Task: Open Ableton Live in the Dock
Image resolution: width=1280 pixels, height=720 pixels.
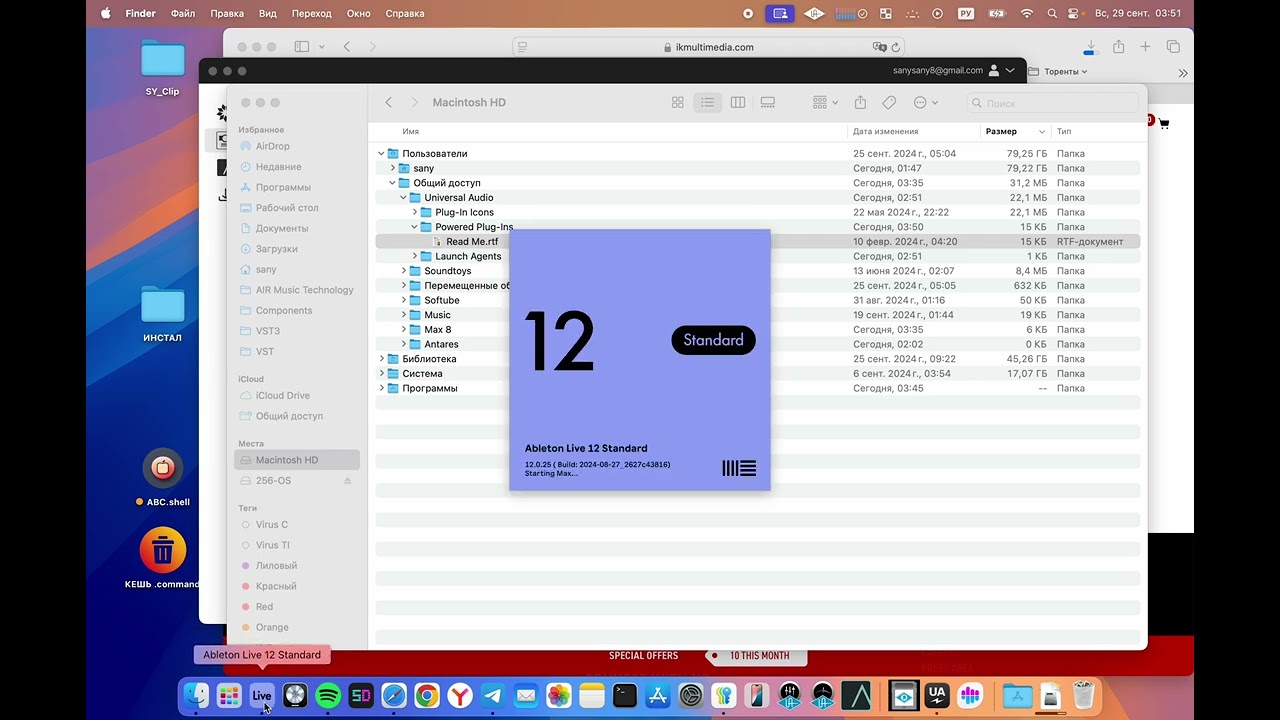Action: 262,695
